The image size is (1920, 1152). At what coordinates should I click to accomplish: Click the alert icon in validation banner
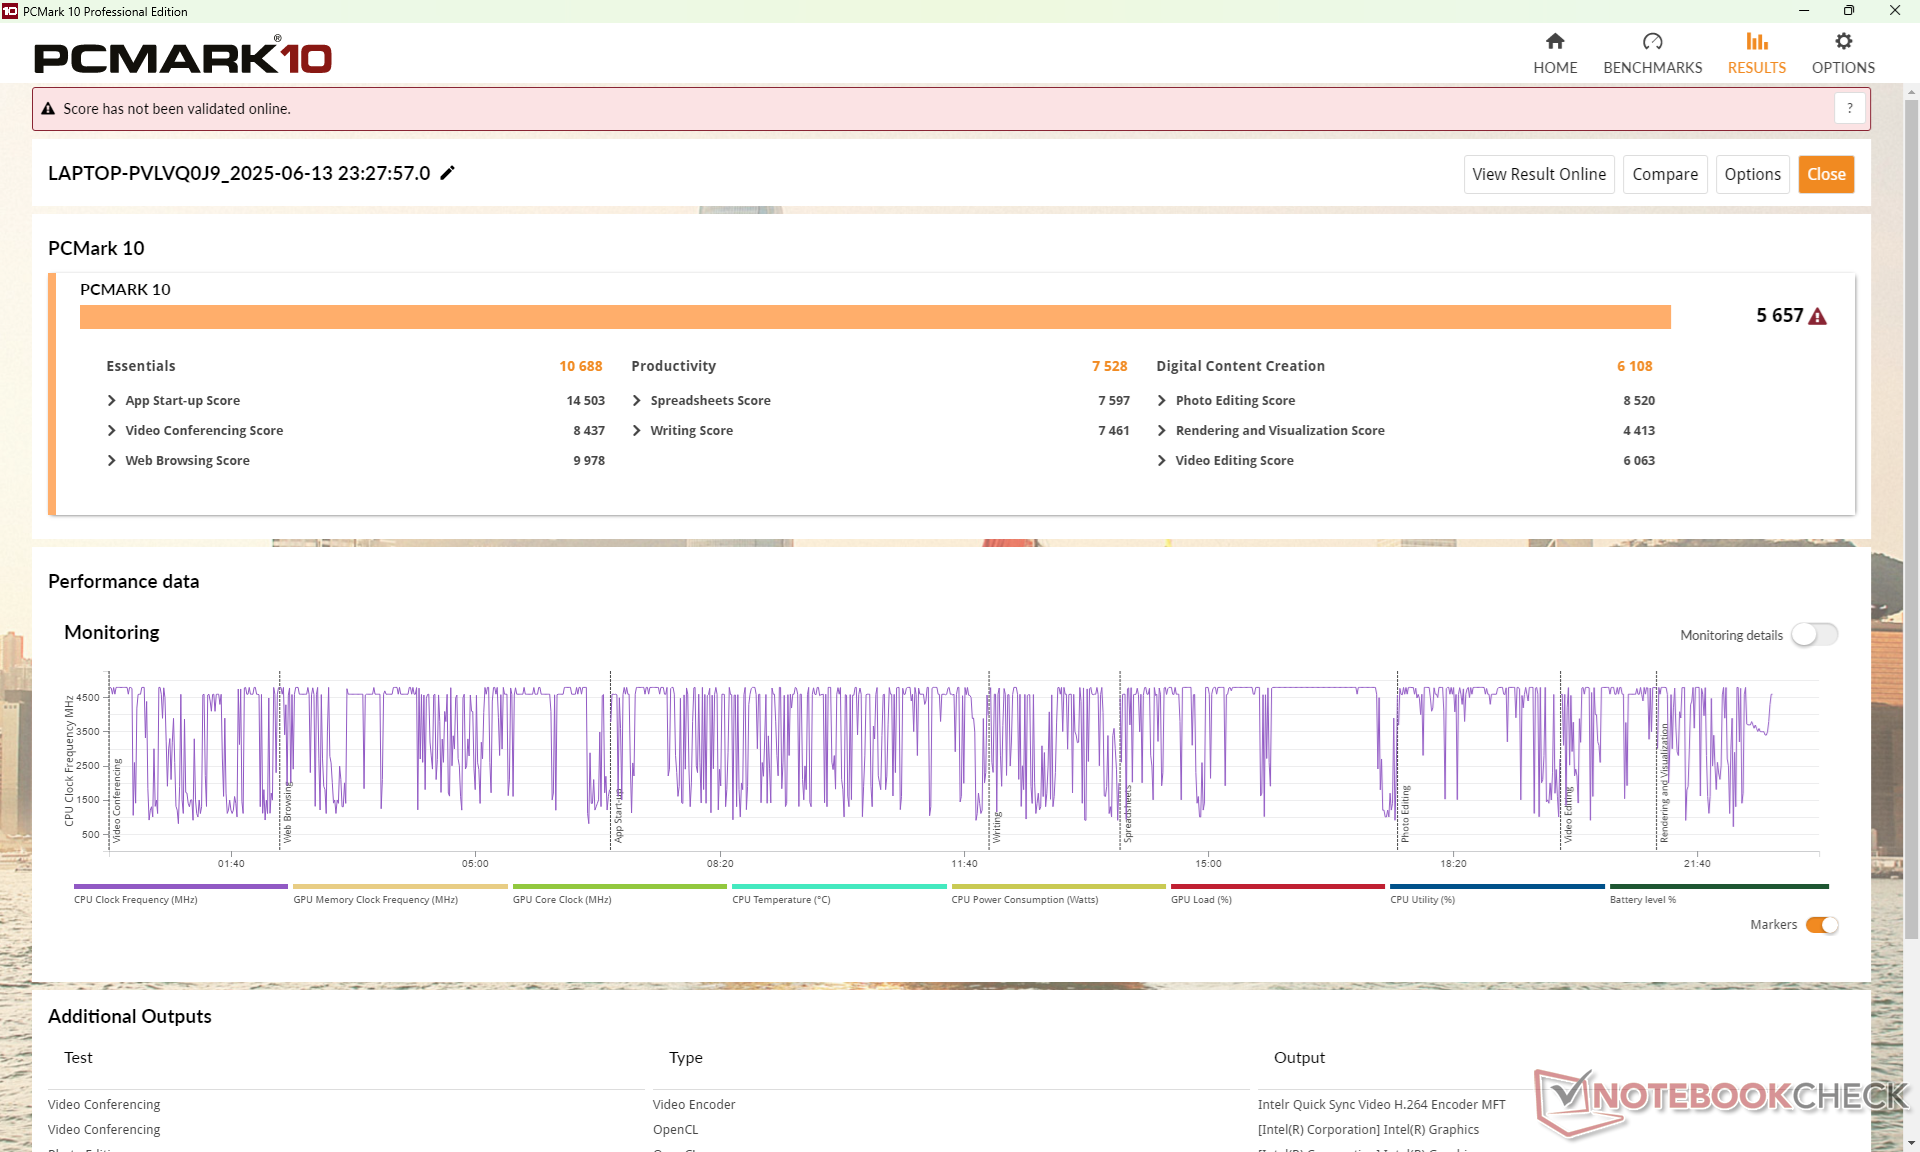point(47,108)
